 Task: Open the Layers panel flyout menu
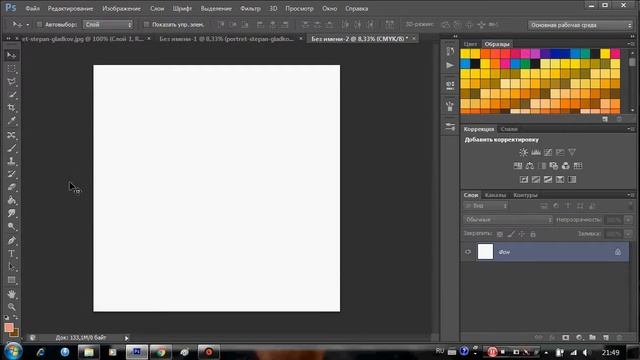coord(632,195)
